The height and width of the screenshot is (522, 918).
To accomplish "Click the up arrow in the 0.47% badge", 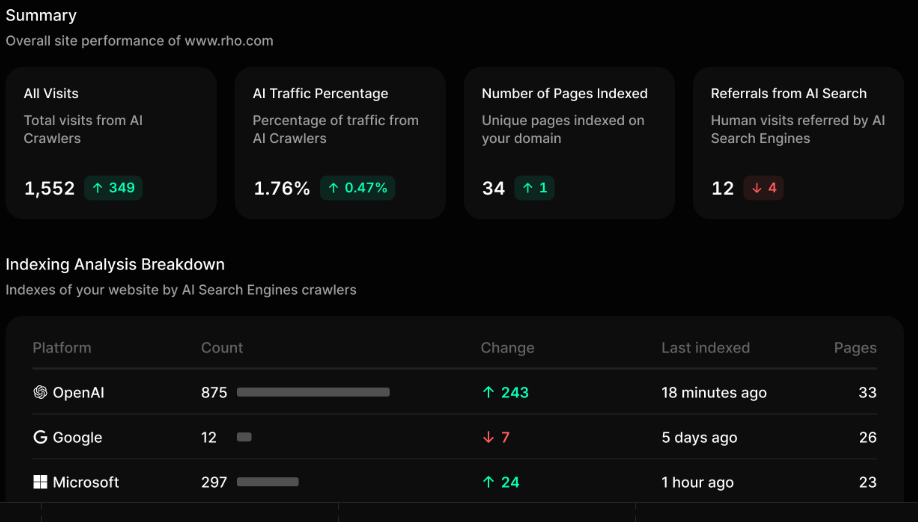I will click(x=334, y=188).
